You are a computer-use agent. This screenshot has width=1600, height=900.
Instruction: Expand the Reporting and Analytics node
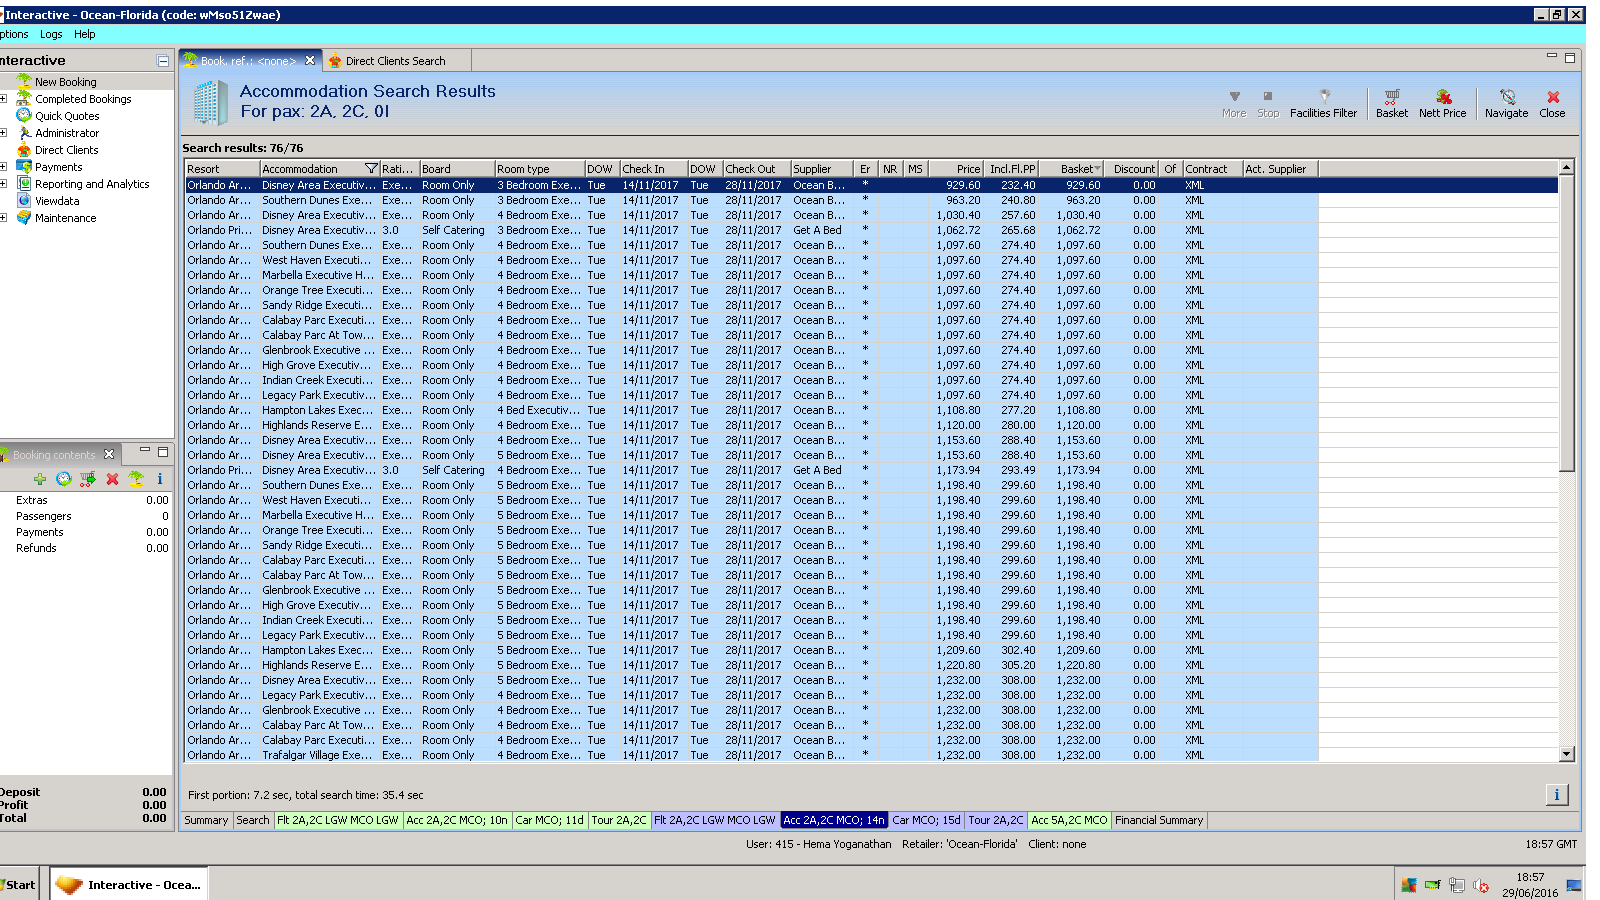tap(4, 184)
